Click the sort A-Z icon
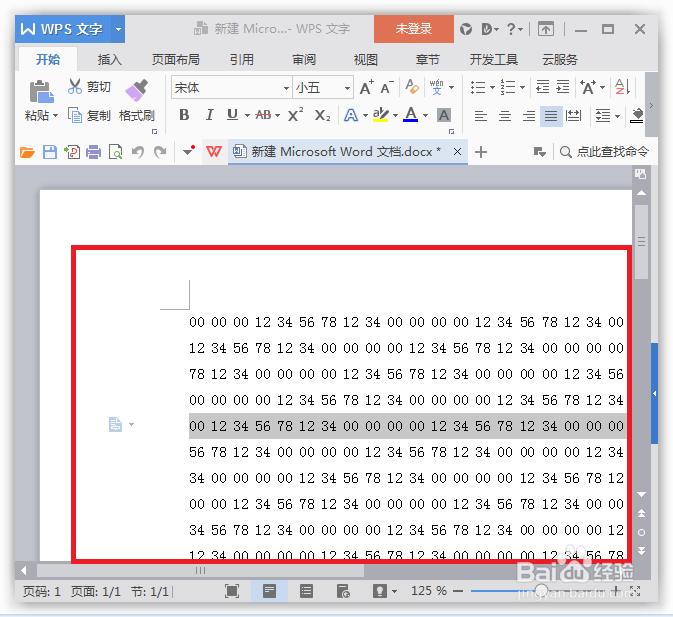Screen dimensions: 673x617 point(622,87)
